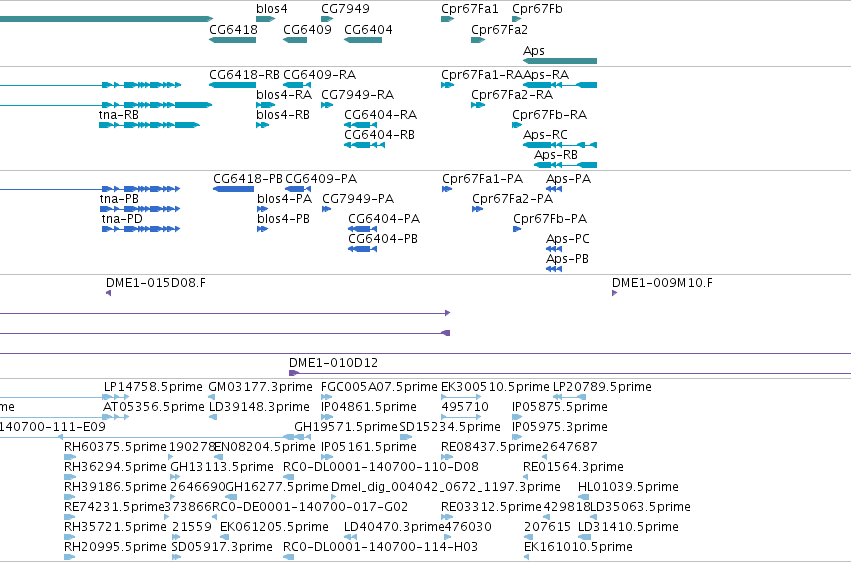Click EST LP14758.5prime
Viewport: 851px width, 562px height.
click(x=153, y=387)
